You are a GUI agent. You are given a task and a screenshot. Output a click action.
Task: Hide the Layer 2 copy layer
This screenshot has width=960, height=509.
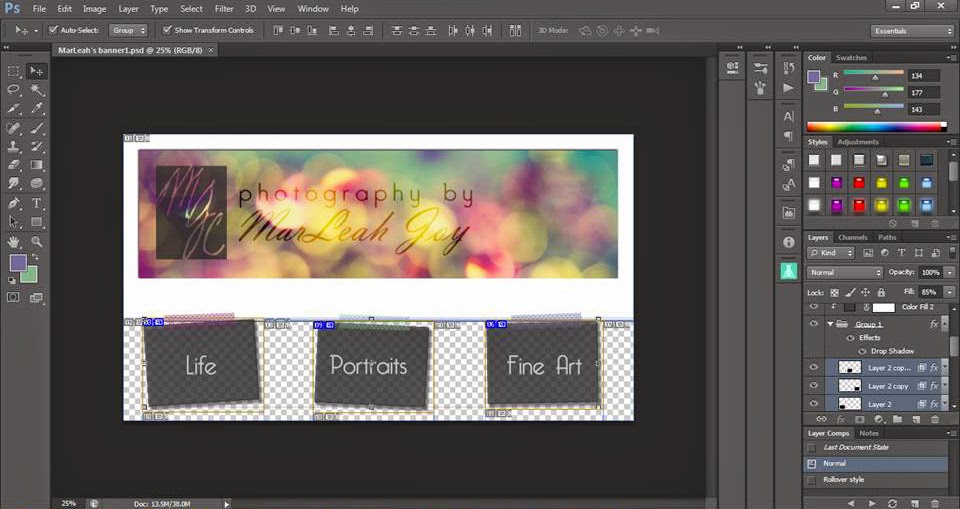coord(814,385)
